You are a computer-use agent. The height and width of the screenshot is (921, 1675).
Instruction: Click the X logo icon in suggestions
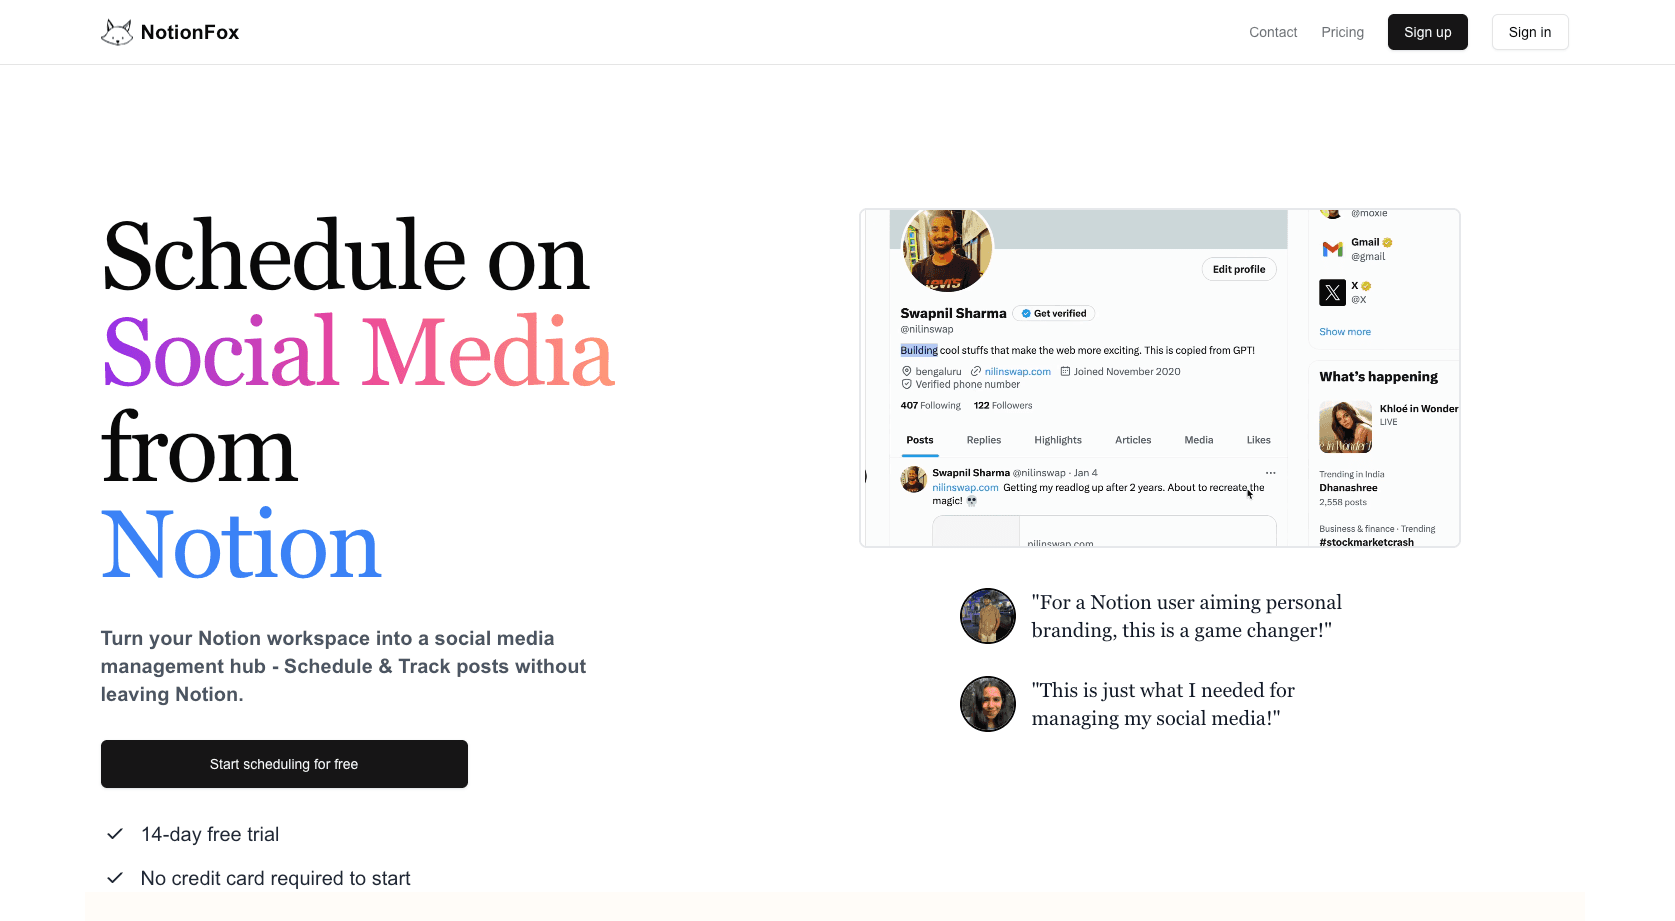[1332, 292]
